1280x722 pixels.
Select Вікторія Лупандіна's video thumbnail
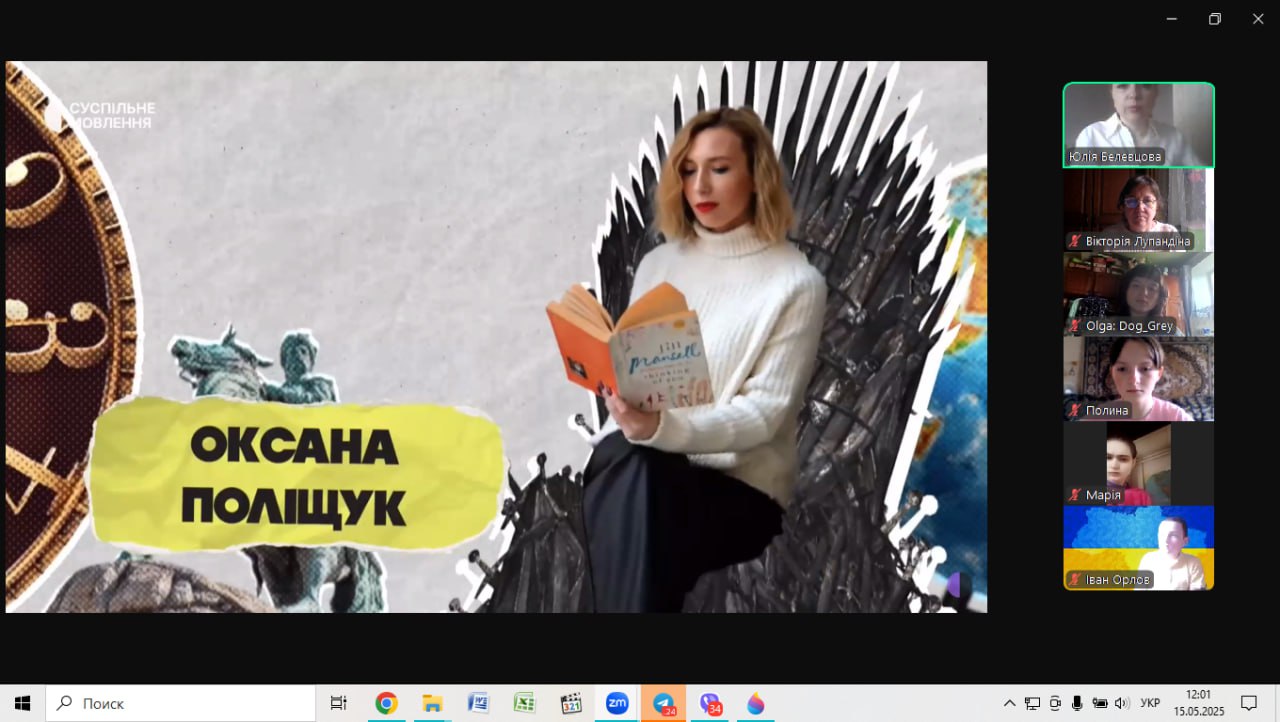coord(1139,210)
